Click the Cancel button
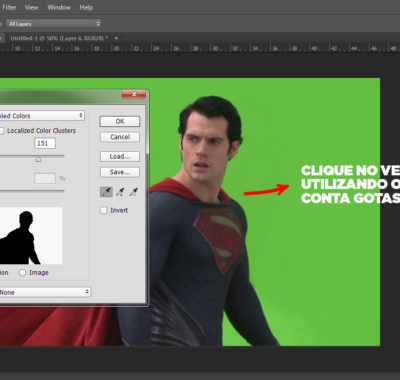400x380 pixels. pyautogui.click(x=120, y=137)
